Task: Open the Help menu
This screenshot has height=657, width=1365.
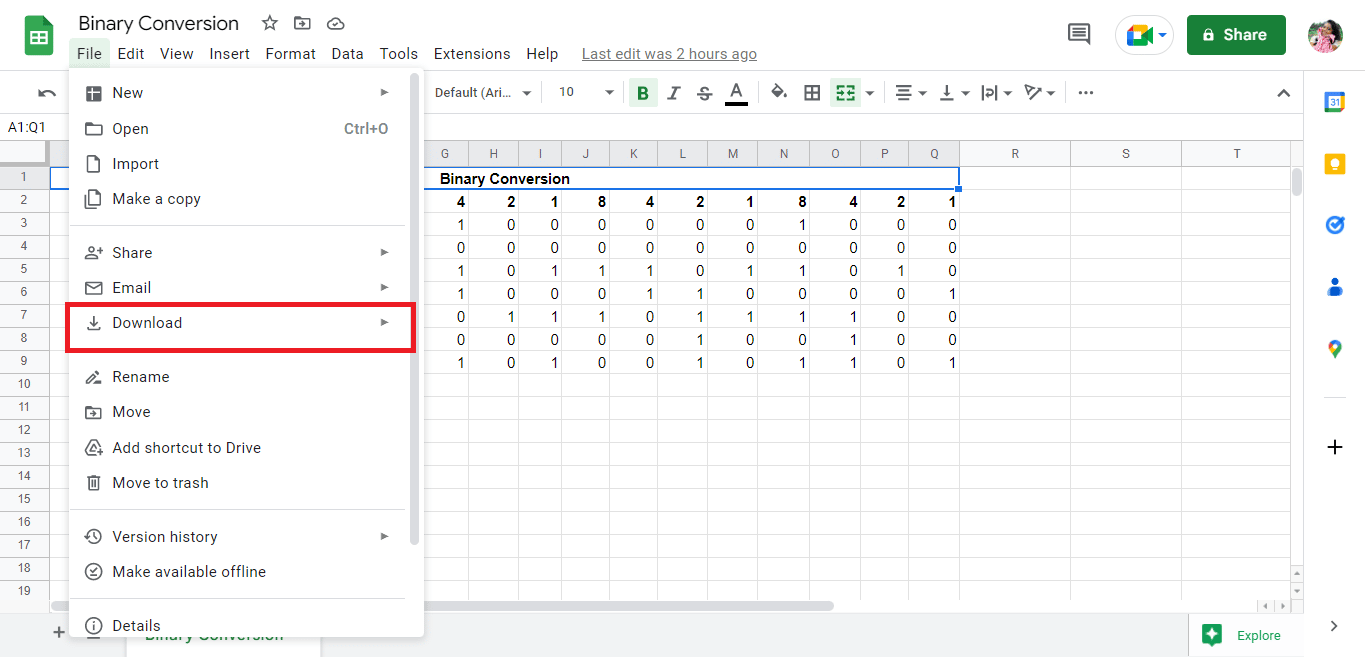Action: 542,54
